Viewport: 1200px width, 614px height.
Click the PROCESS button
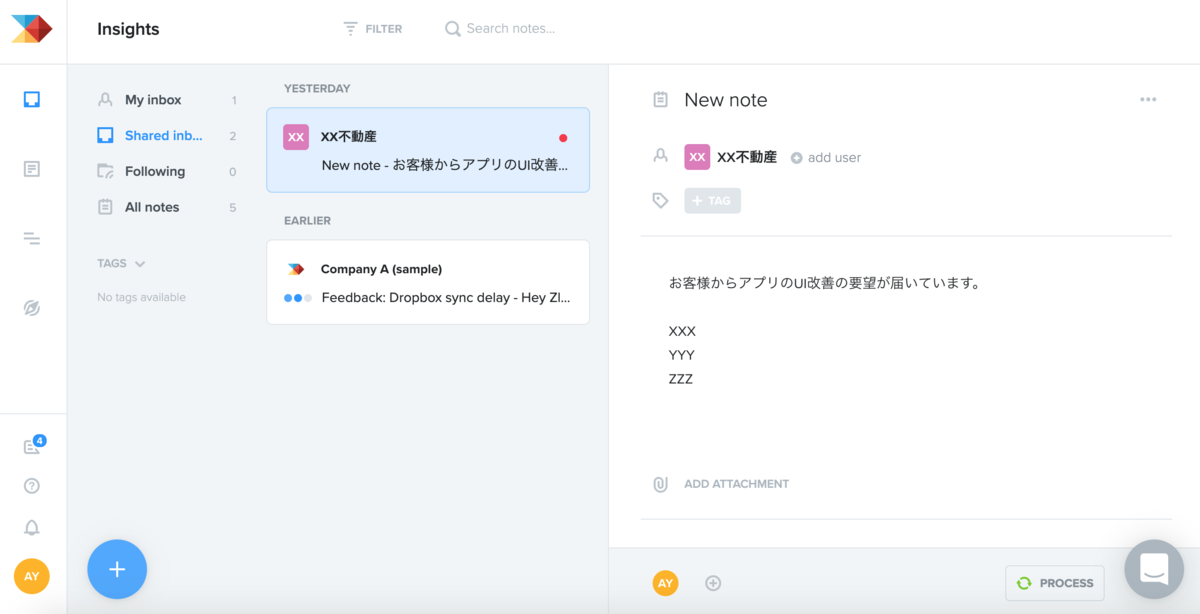[1055, 583]
